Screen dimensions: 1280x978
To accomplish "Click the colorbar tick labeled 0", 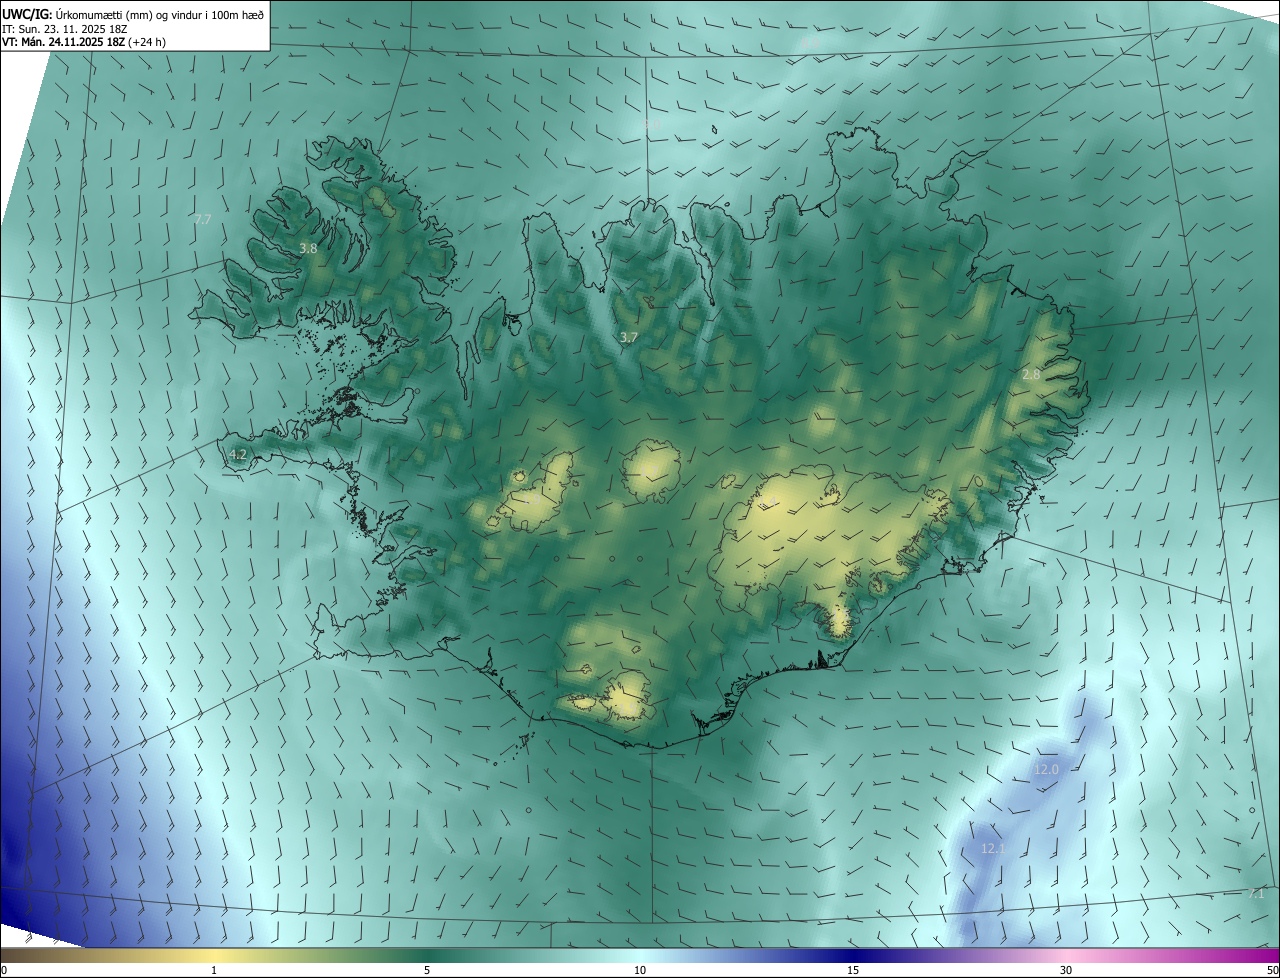I will tap(4, 970).
